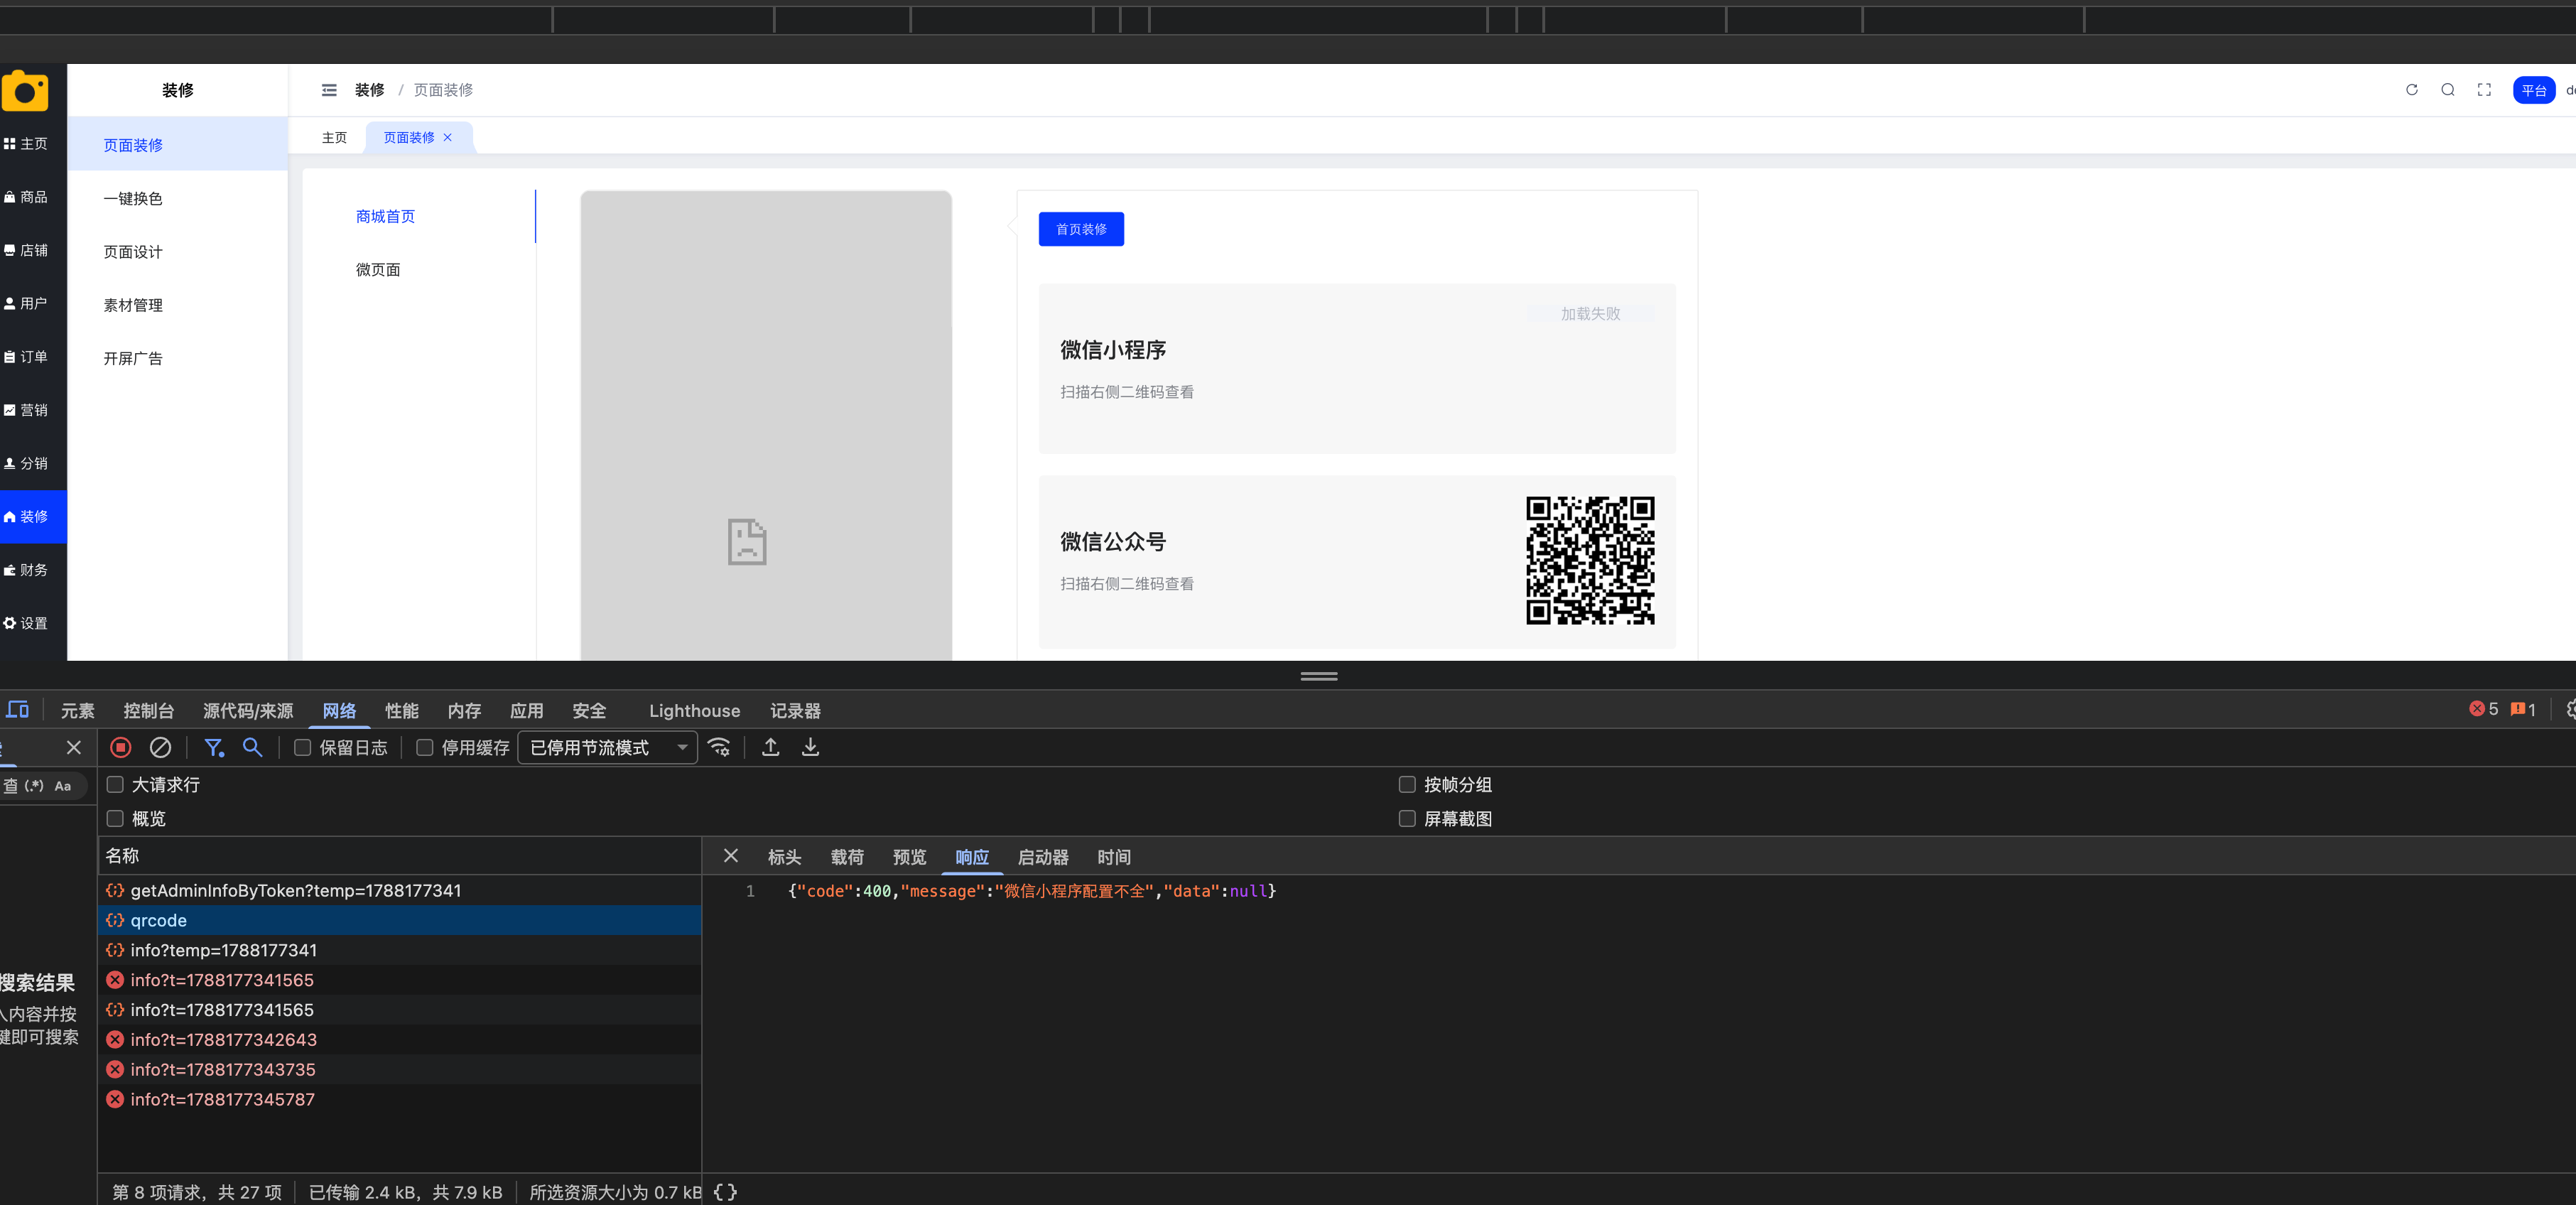Clear the network log with the circle-slash icon
The height and width of the screenshot is (1205, 2576).
point(160,747)
